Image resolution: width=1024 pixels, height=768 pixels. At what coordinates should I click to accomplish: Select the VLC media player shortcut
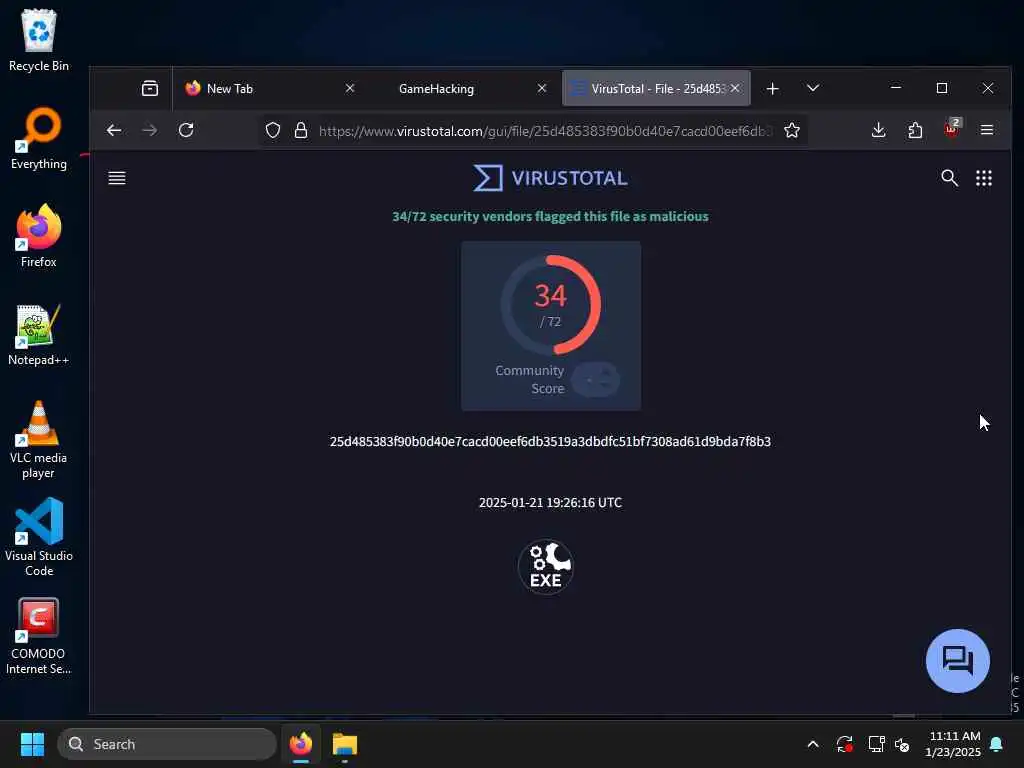click(39, 440)
